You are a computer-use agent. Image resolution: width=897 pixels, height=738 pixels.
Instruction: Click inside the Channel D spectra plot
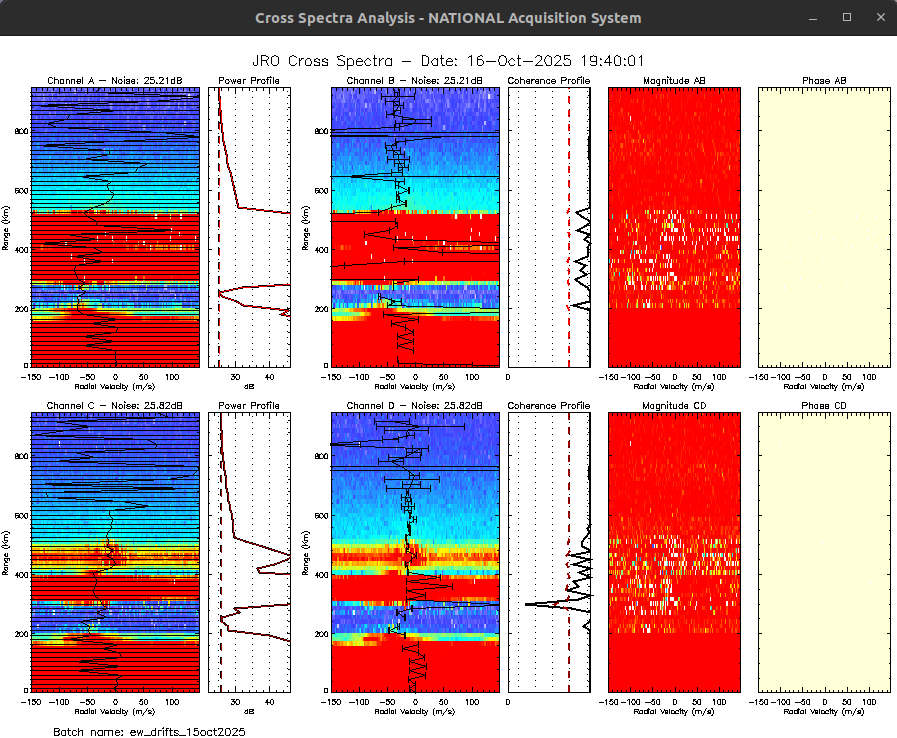(x=414, y=552)
